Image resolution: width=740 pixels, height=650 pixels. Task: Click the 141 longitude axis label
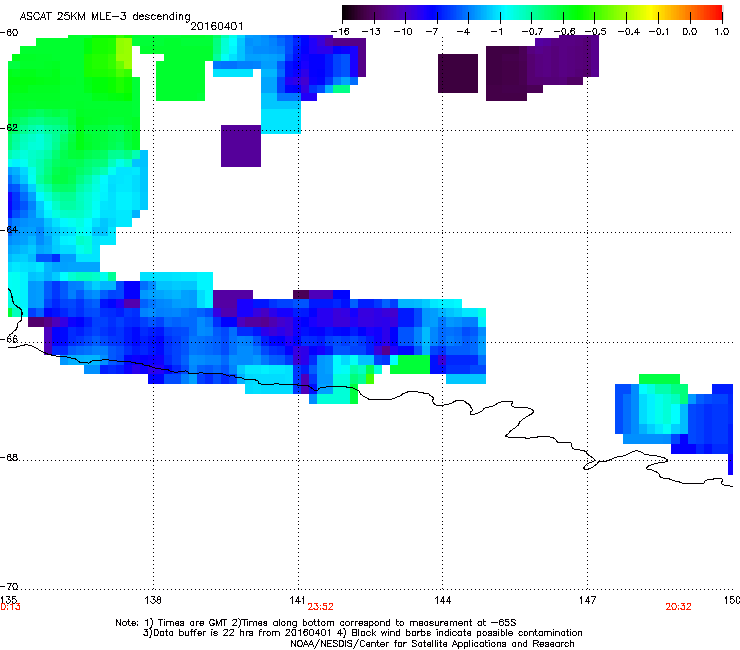[297, 600]
